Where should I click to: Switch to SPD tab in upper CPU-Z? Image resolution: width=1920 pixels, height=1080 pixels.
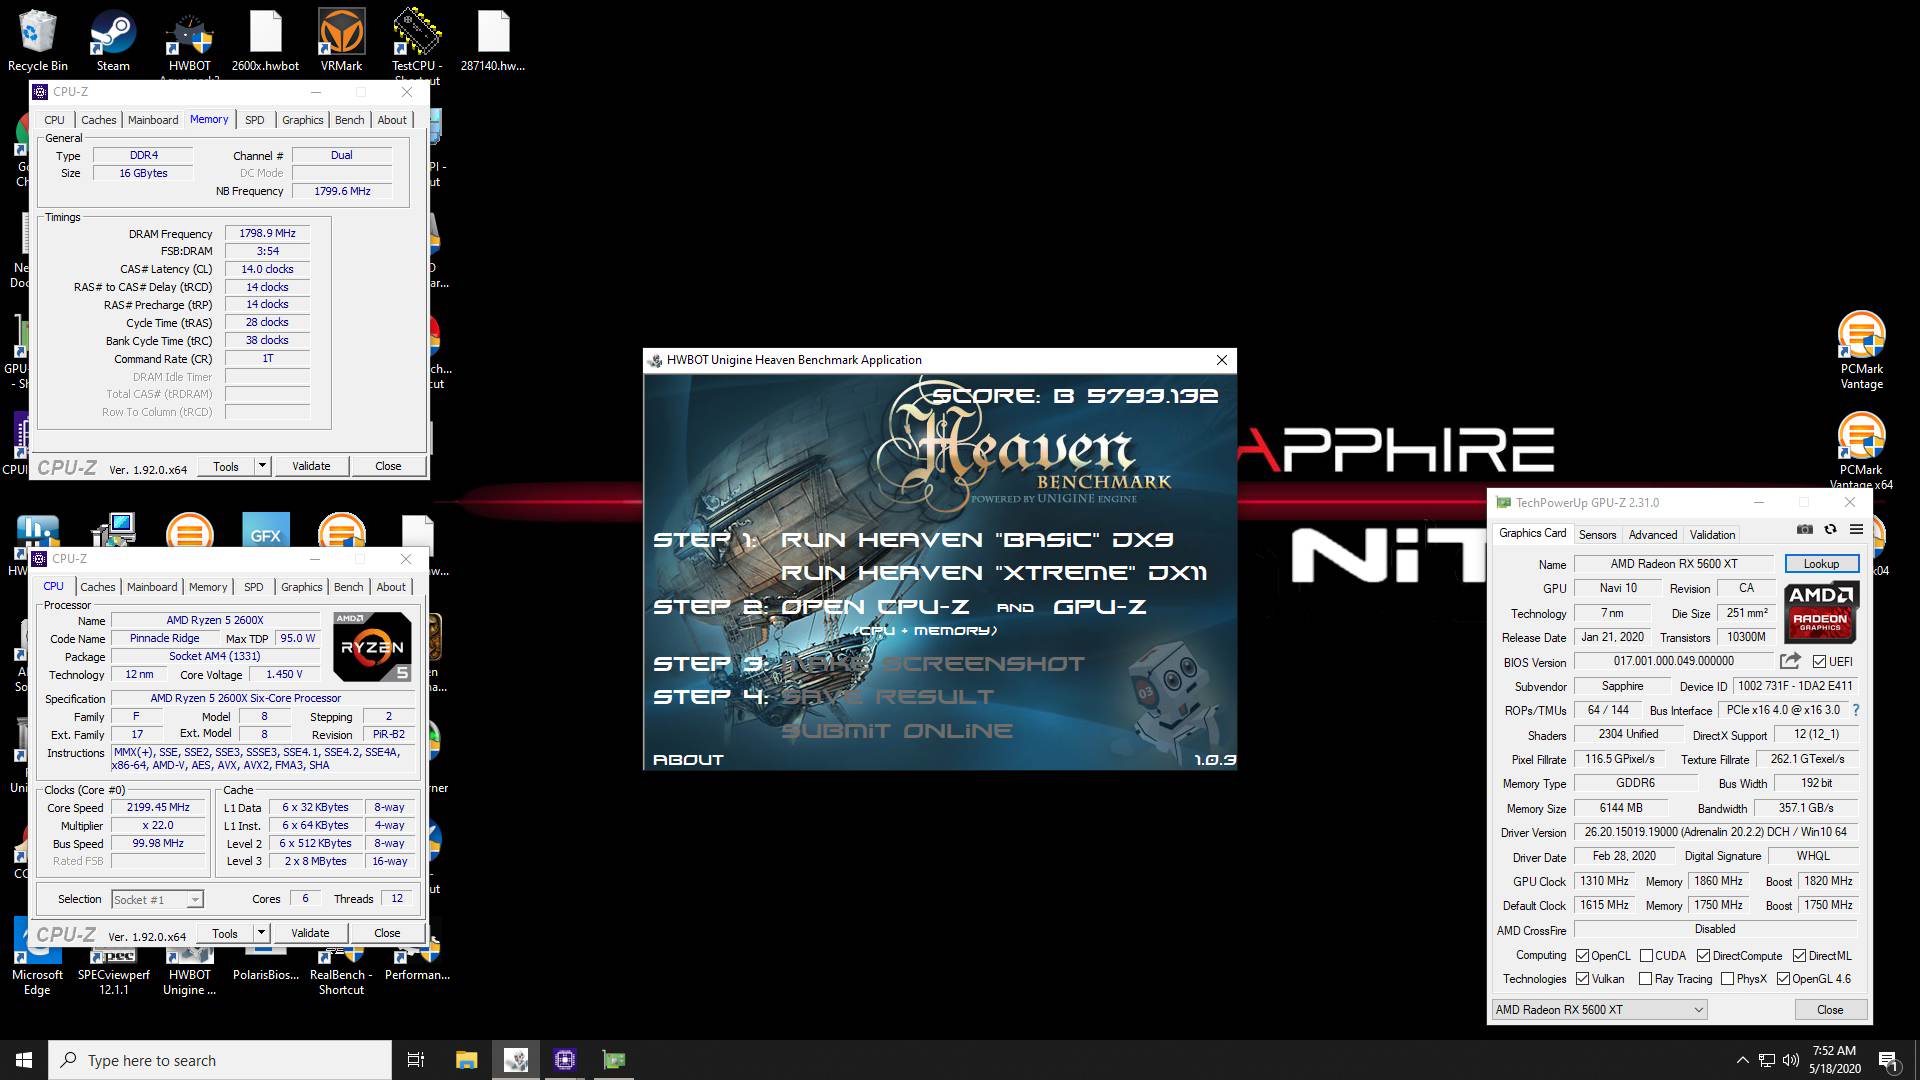click(x=255, y=120)
